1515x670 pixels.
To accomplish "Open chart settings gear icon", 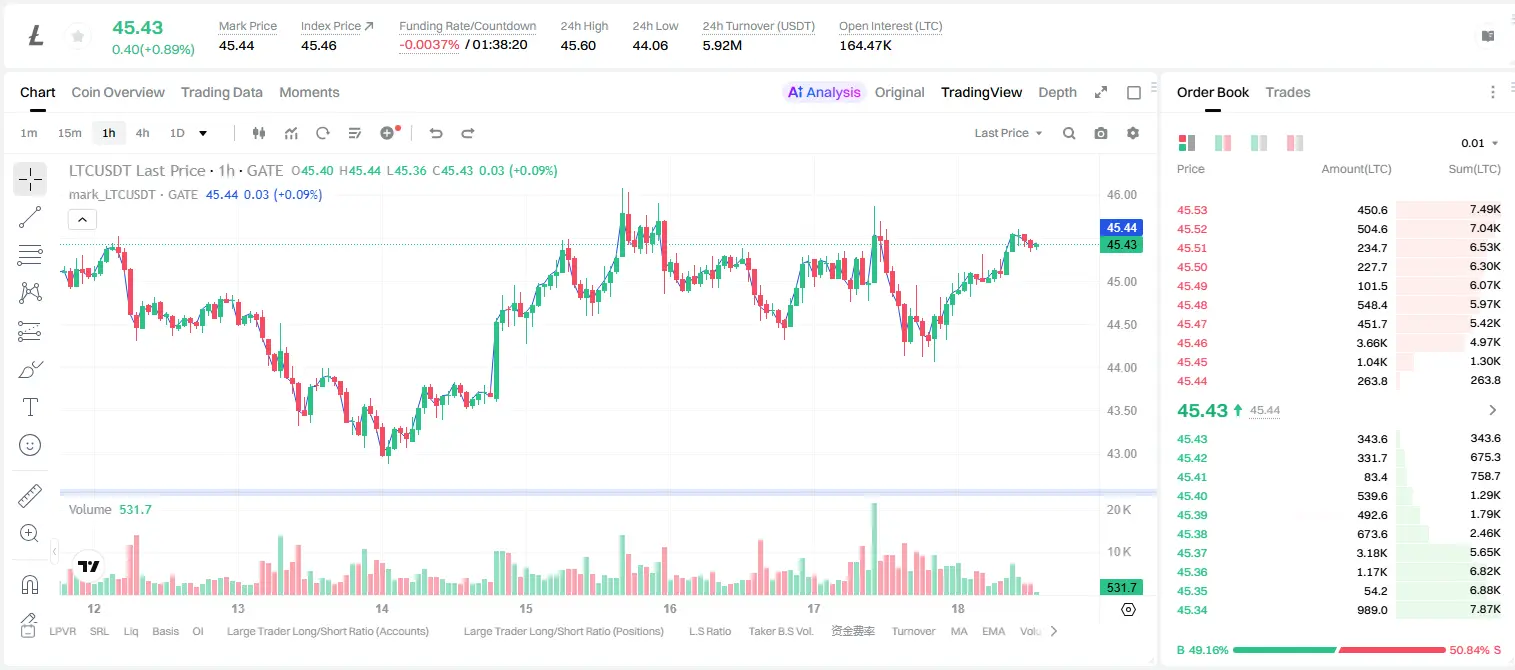I will pyautogui.click(x=1133, y=133).
